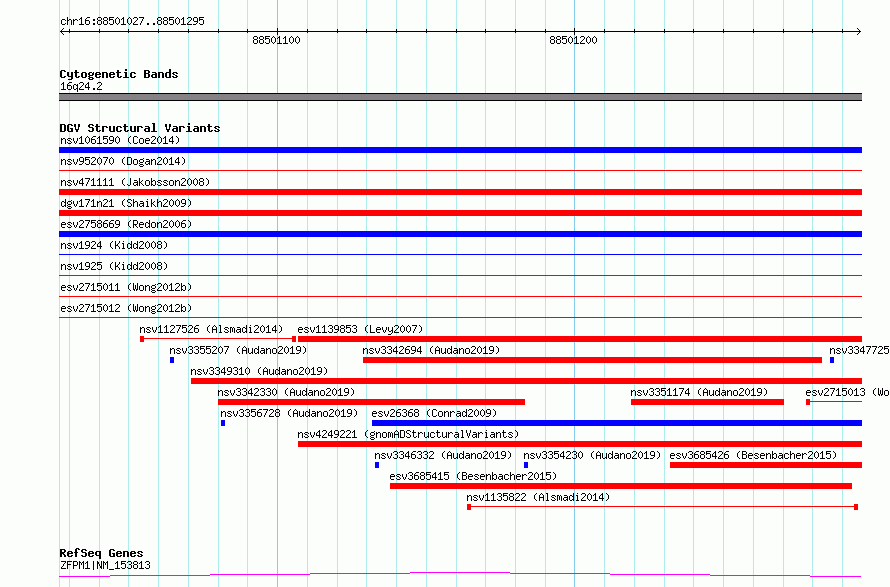Click the nsv471111 (Jakobsson2008) red bar
890x587 pixels.
460,192
